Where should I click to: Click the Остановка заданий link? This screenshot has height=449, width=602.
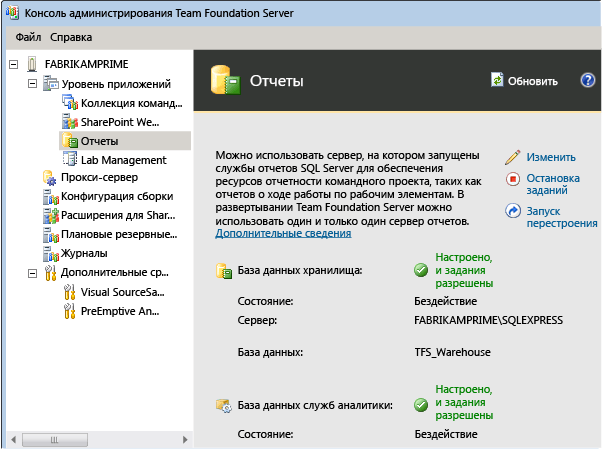tap(553, 184)
